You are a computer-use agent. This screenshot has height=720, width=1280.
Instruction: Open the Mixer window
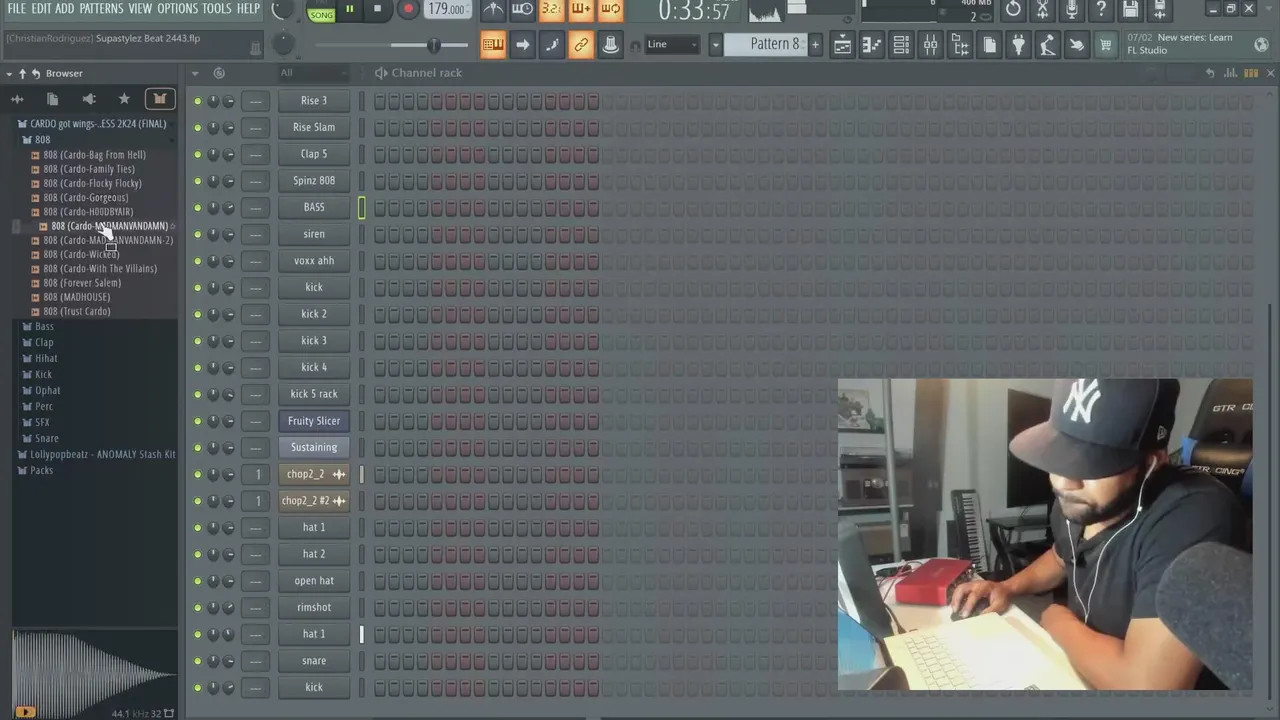click(x=930, y=45)
